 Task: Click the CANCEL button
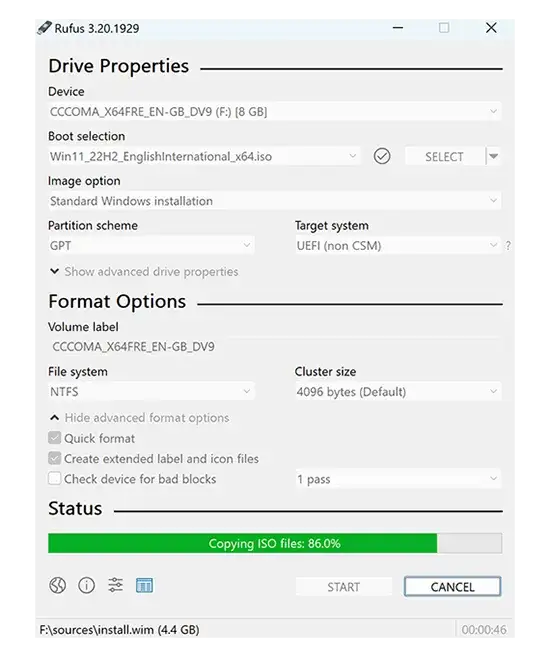pyautogui.click(x=452, y=587)
